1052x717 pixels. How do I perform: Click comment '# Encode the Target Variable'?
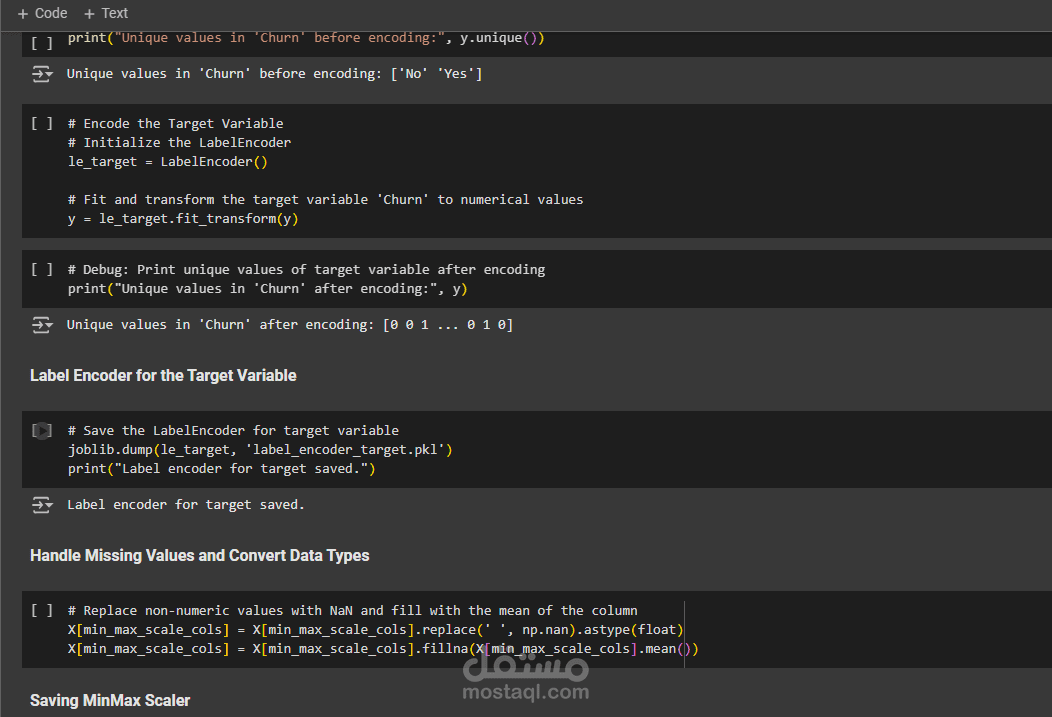pyautogui.click(x=176, y=123)
